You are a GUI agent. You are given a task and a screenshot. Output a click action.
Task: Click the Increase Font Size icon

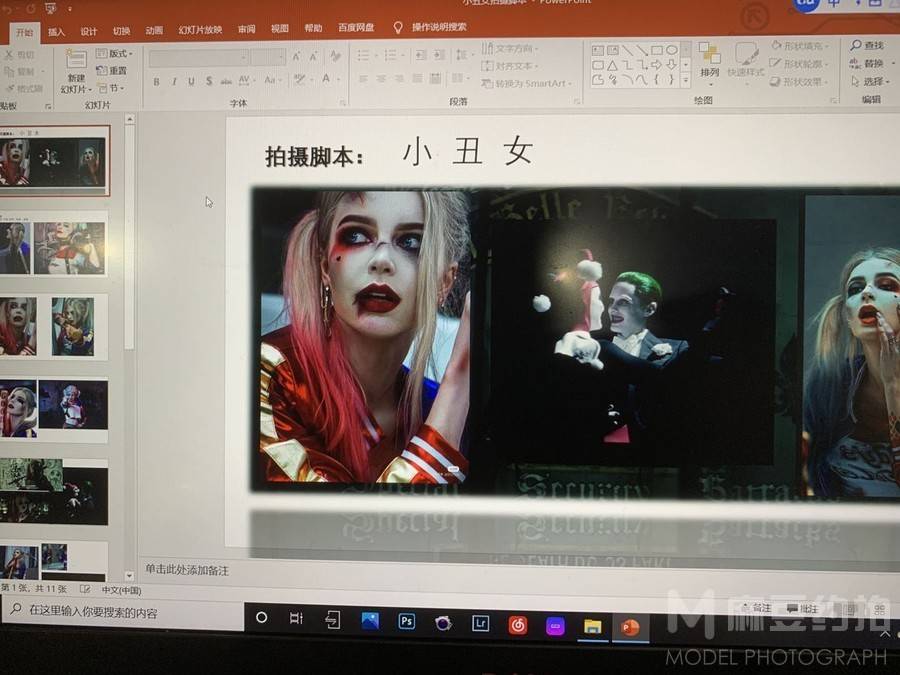296,56
